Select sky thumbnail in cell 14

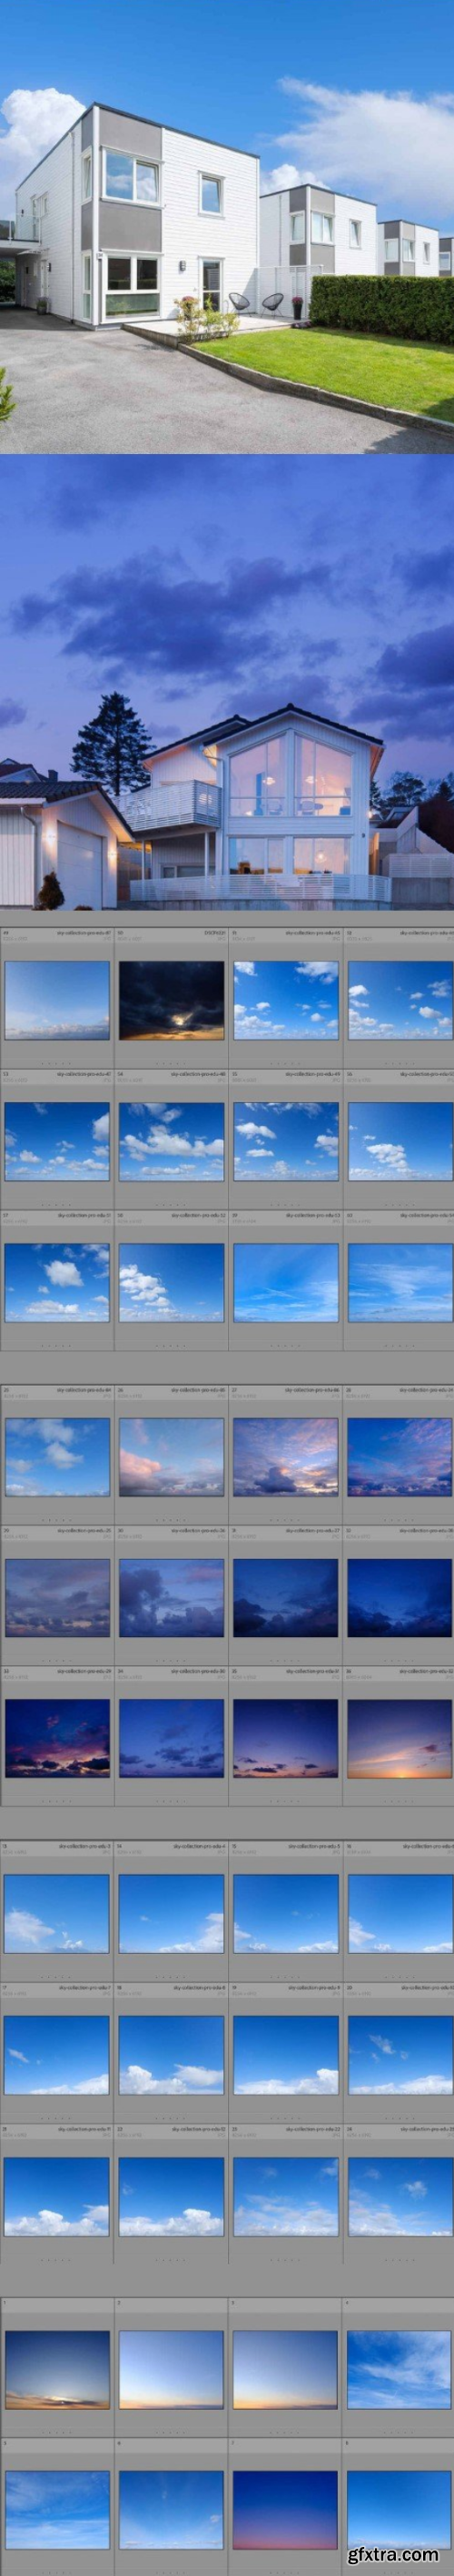pyautogui.click(x=171, y=1913)
